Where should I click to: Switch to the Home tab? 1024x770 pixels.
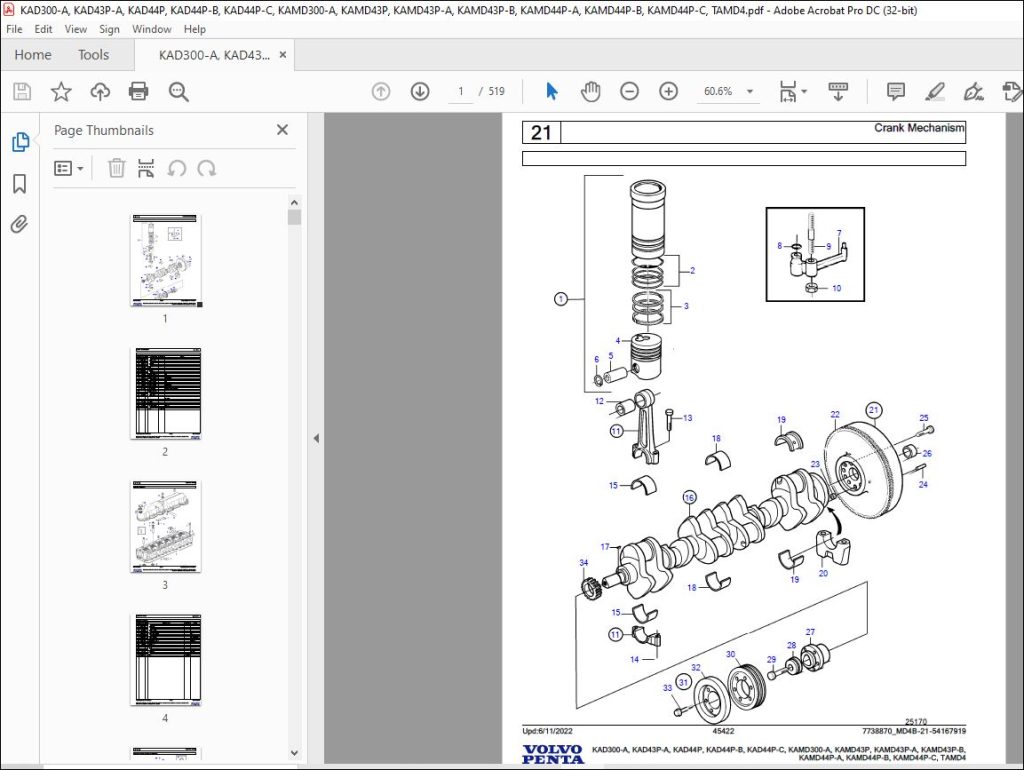pos(33,55)
